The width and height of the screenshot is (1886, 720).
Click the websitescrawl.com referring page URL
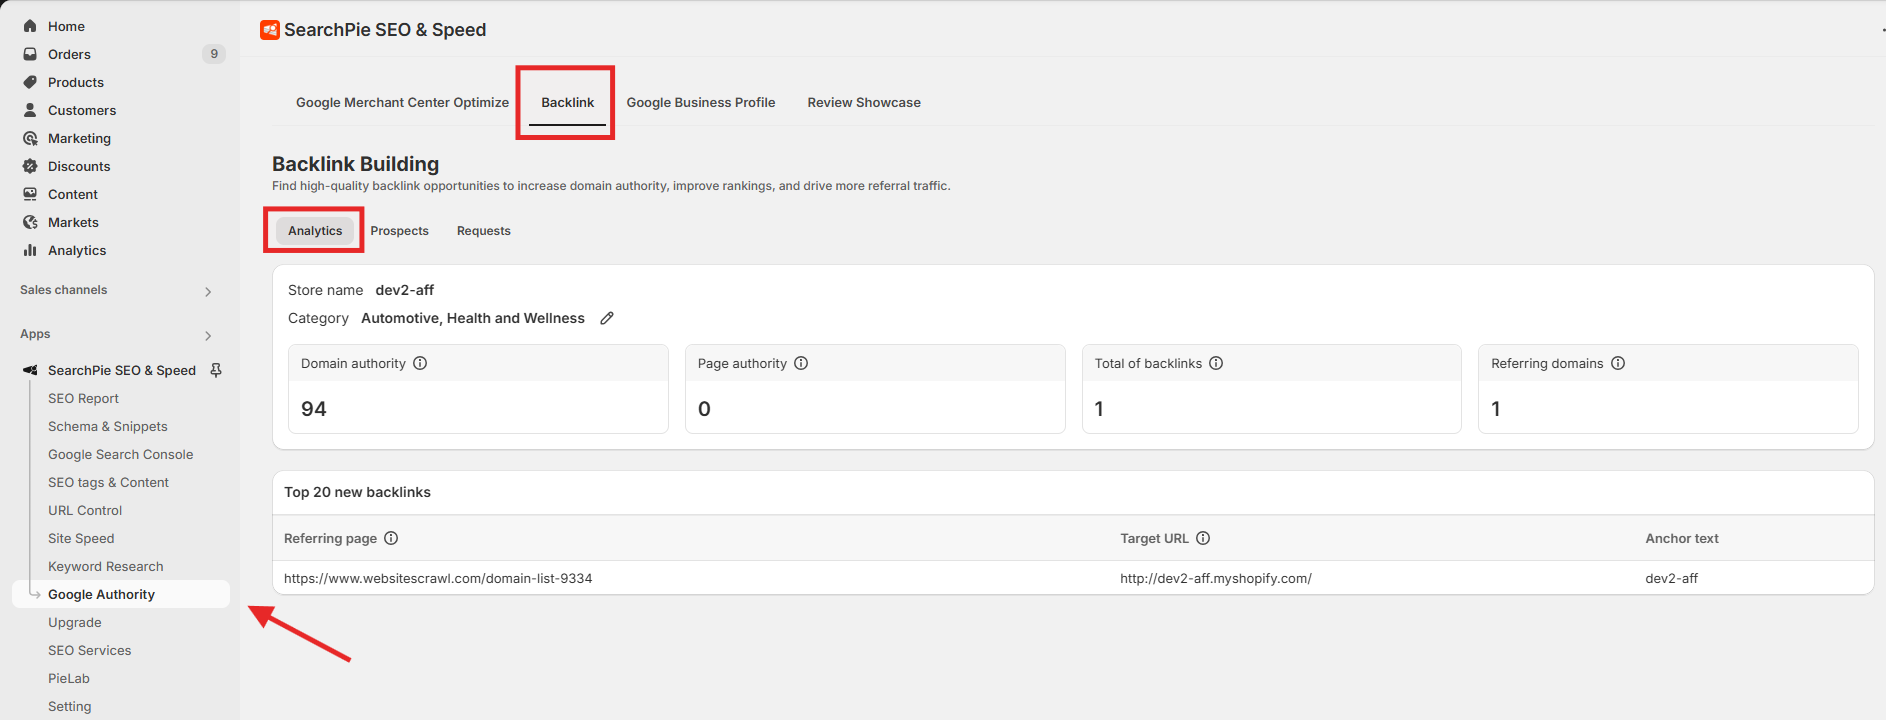tap(438, 578)
